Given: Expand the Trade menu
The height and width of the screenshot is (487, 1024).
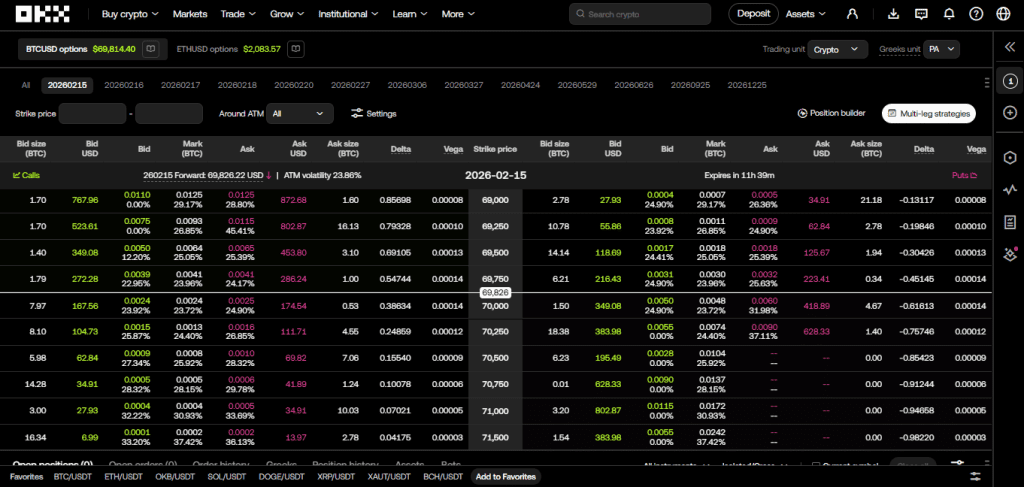Looking at the screenshot, I should [238, 14].
